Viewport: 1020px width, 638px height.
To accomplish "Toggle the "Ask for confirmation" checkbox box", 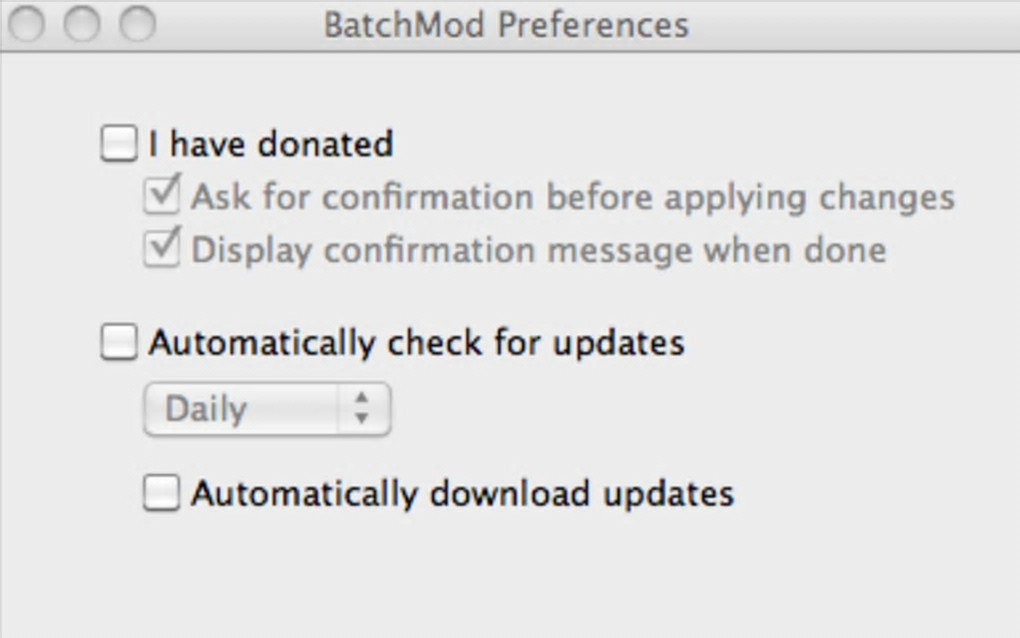I will coord(161,195).
